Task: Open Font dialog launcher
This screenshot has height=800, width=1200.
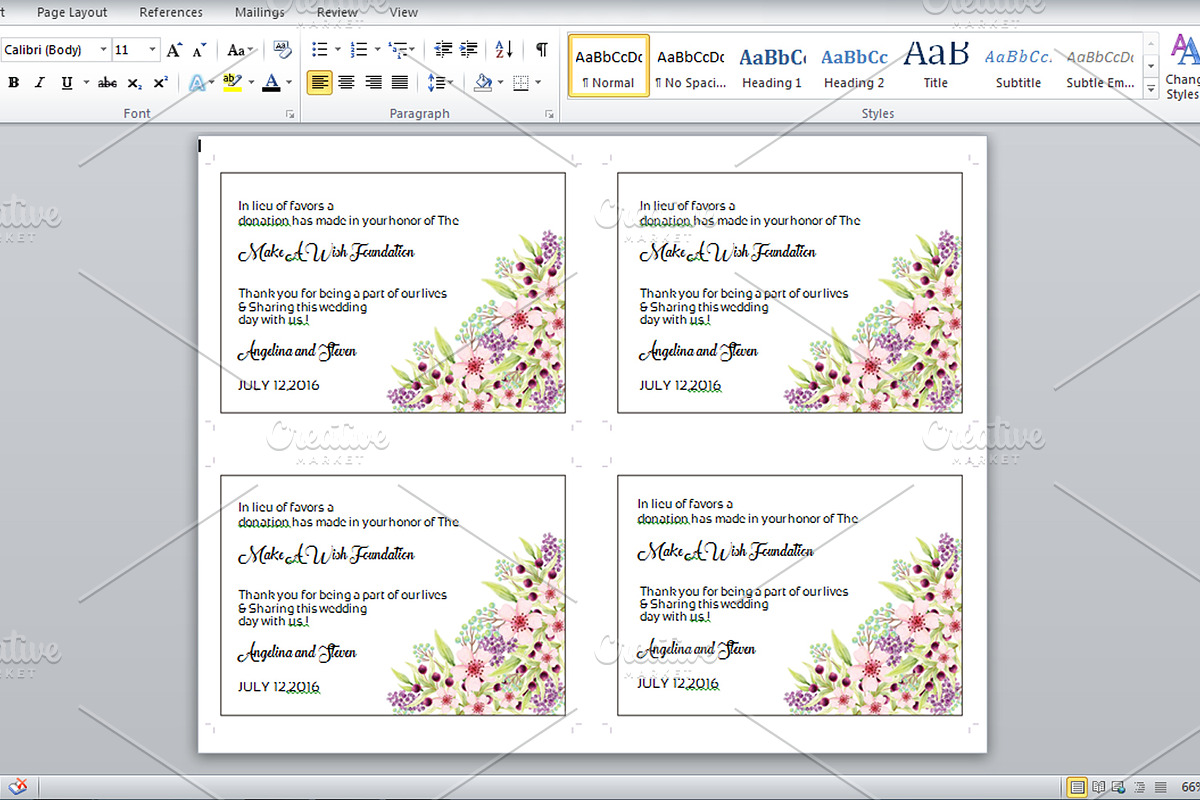Action: click(290, 115)
